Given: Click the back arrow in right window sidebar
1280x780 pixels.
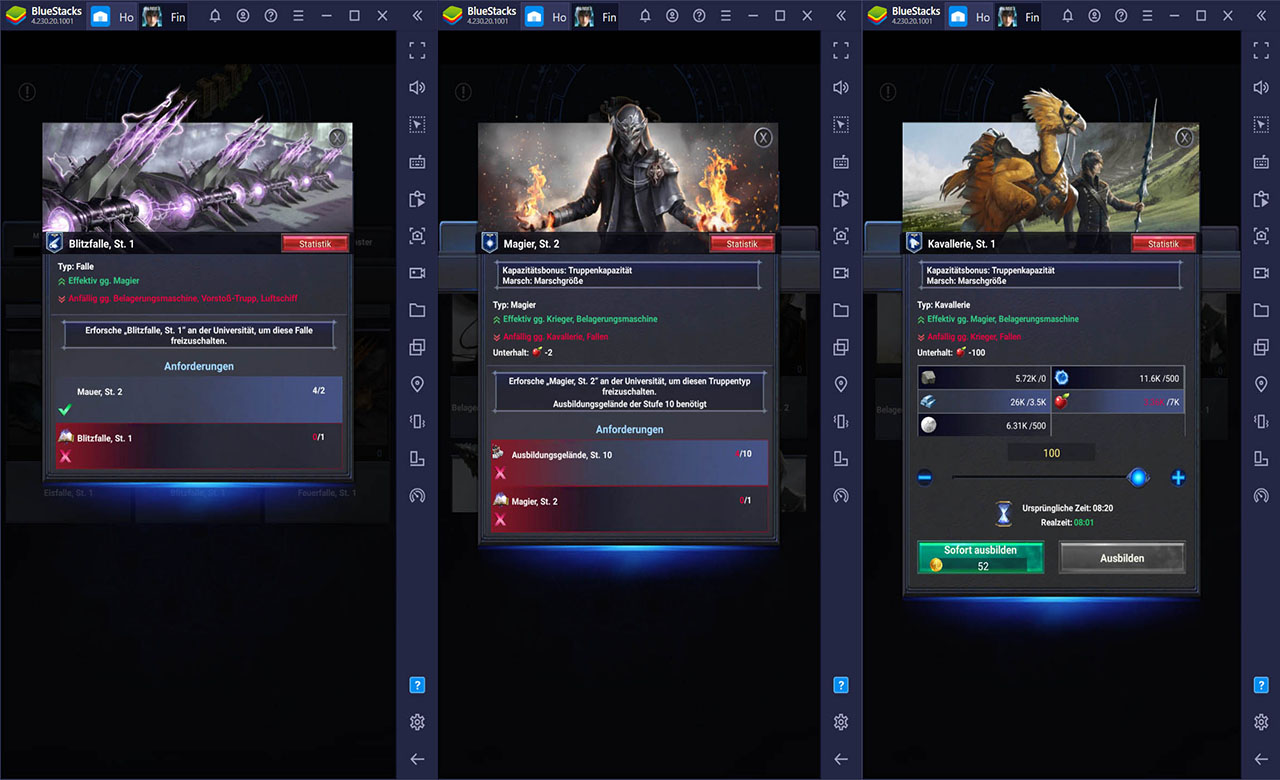Looking at the screenshot, I should coord(1261,759).
